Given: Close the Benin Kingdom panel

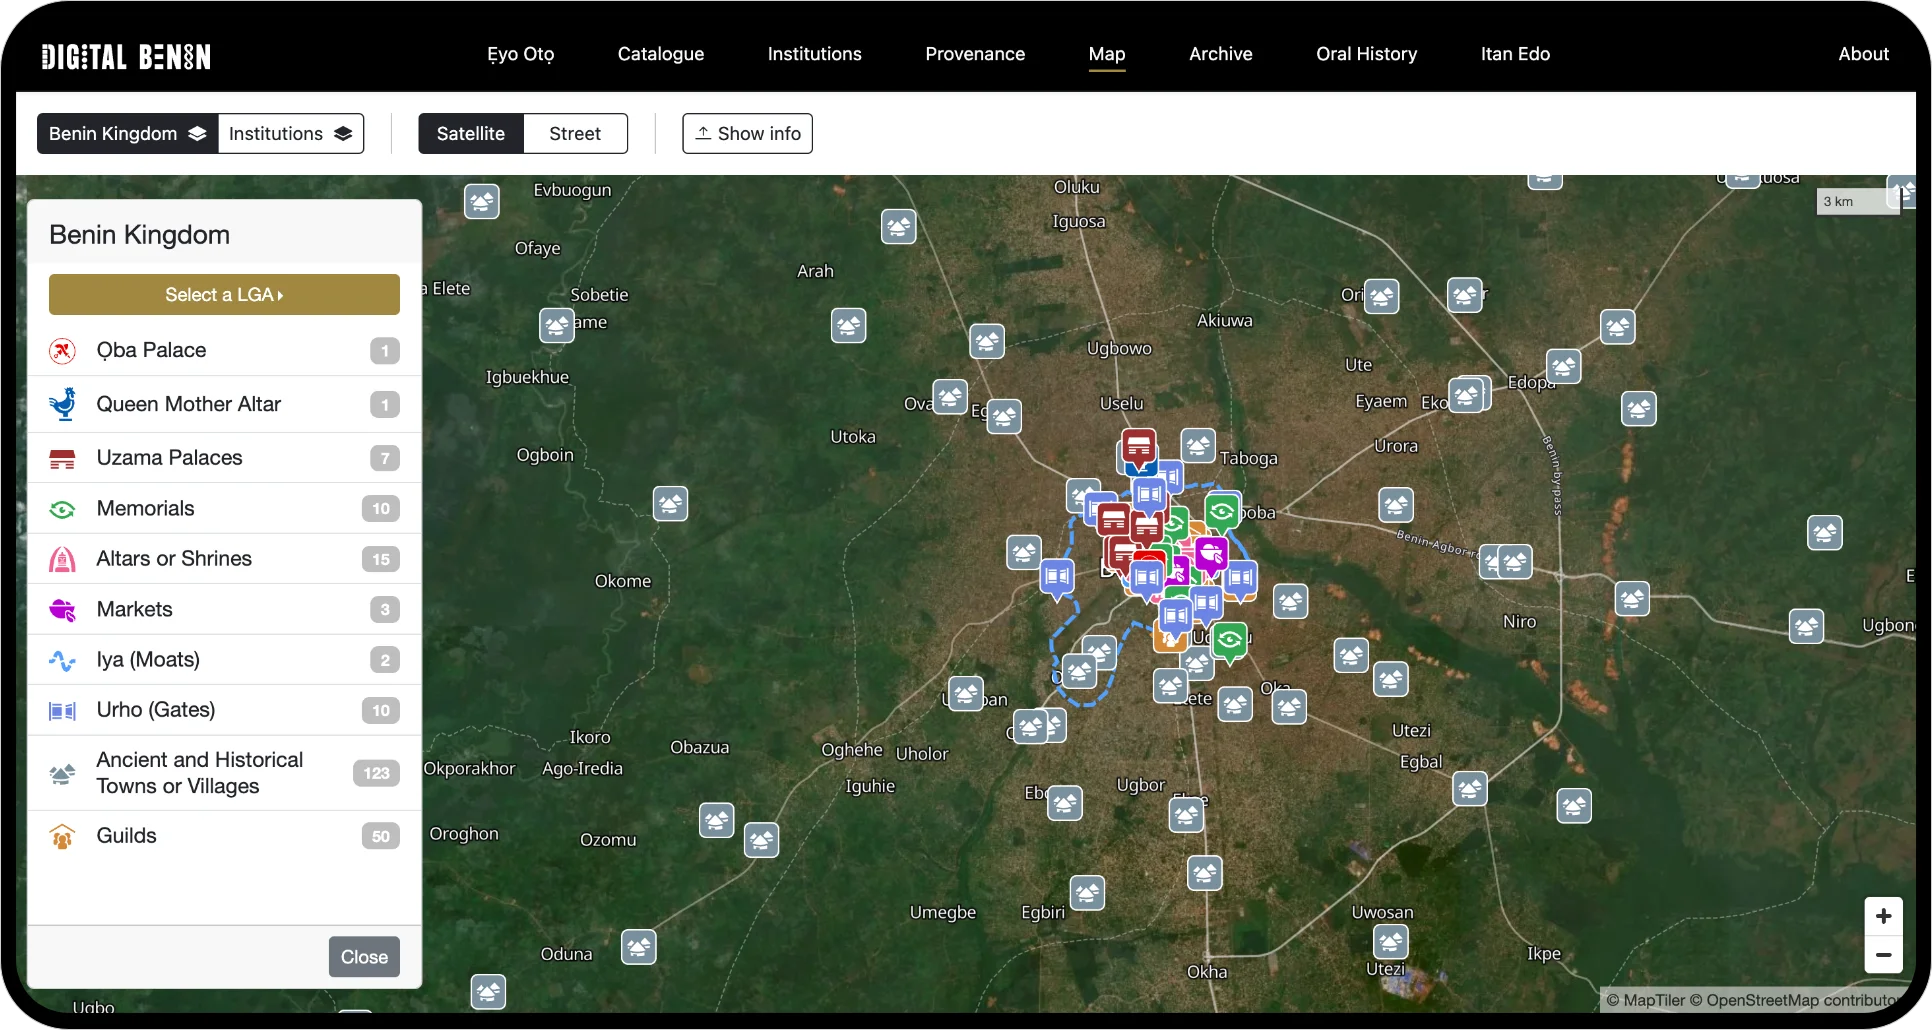Looking at the screenshot, I should 364,957.
